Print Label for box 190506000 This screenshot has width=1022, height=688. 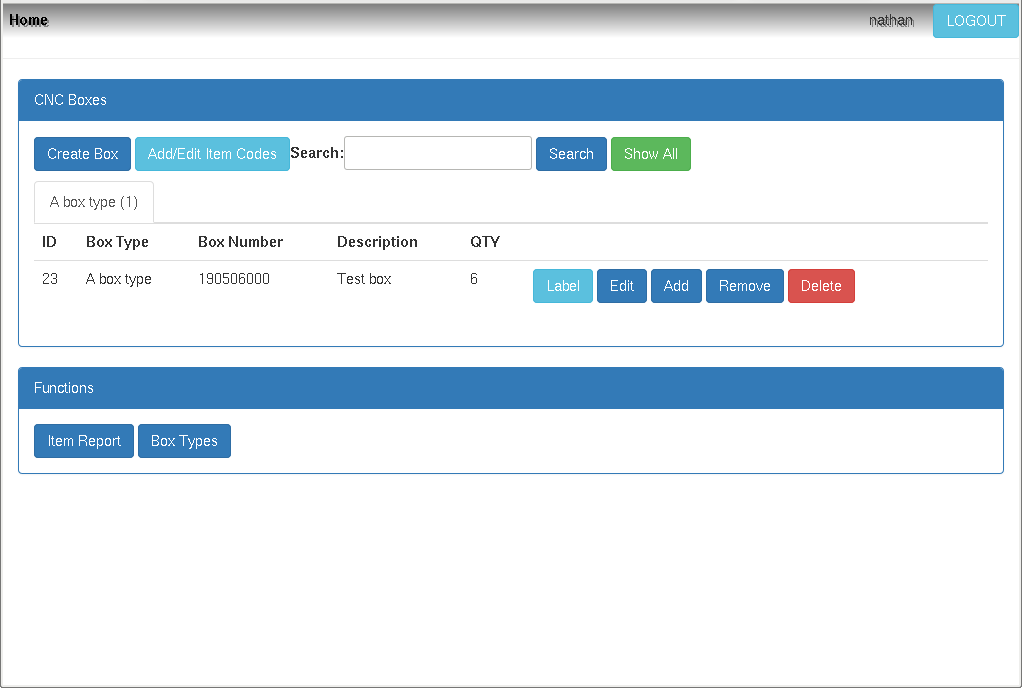[563, 286]
